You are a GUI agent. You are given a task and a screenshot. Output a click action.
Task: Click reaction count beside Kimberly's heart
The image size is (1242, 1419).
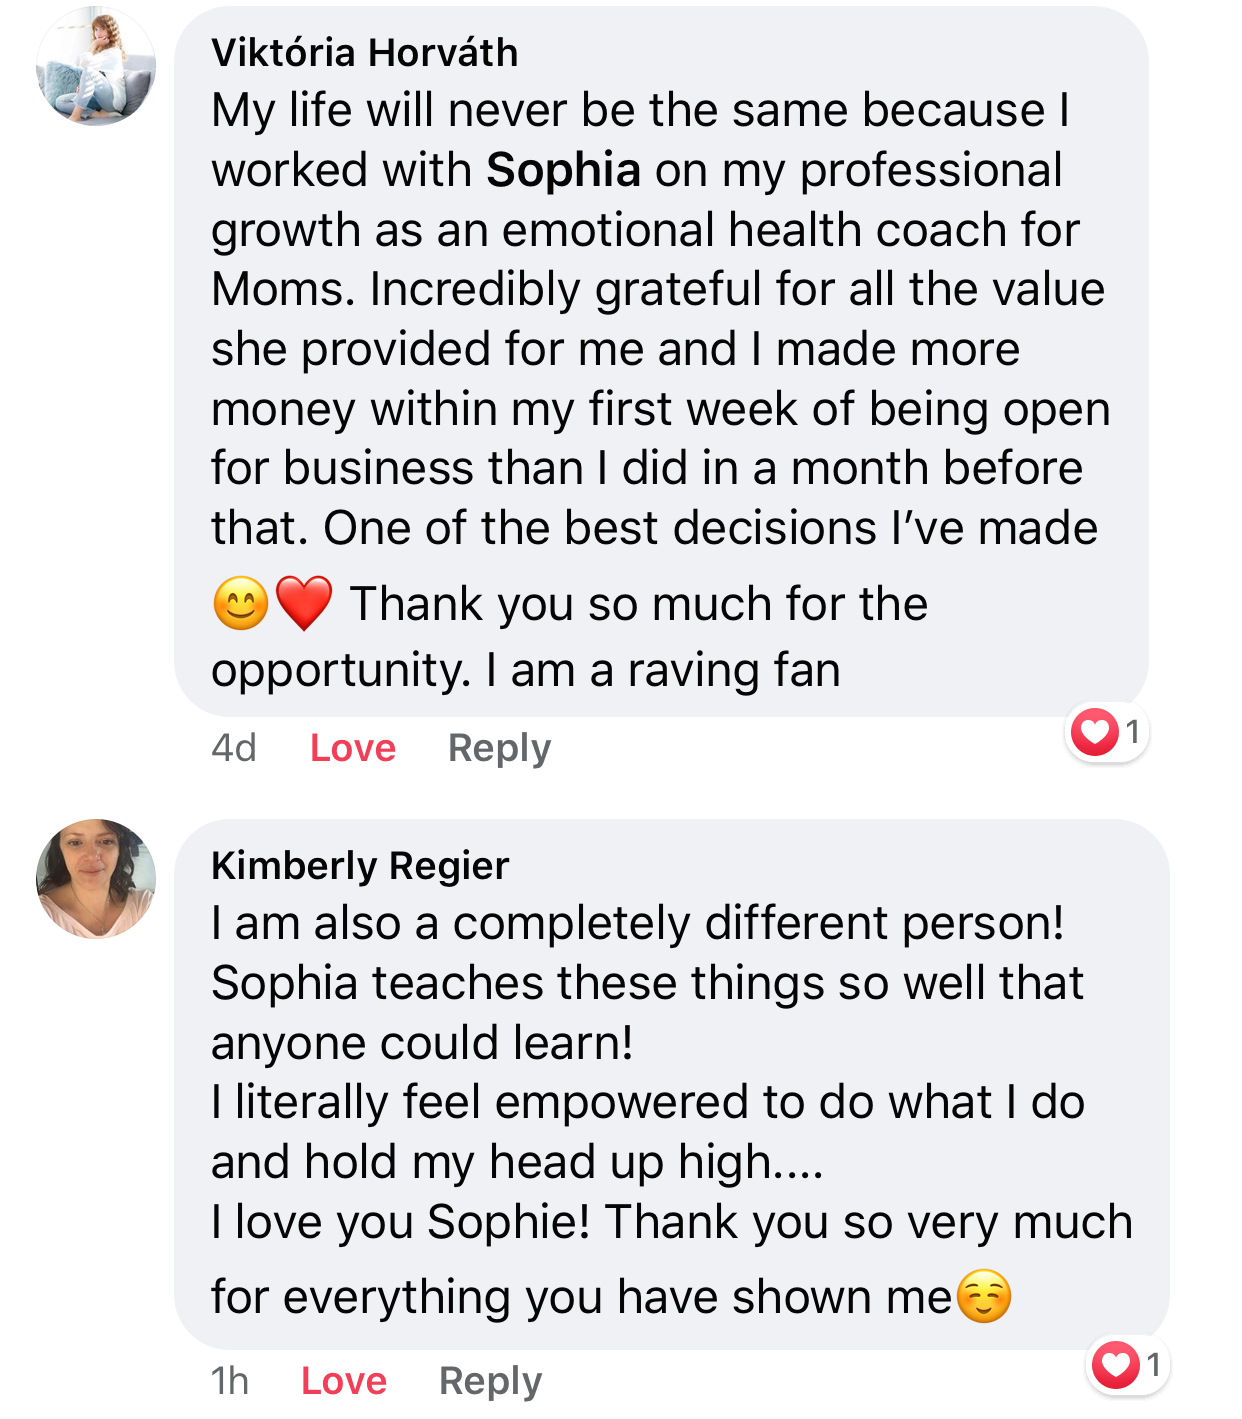[1153, 1365]
